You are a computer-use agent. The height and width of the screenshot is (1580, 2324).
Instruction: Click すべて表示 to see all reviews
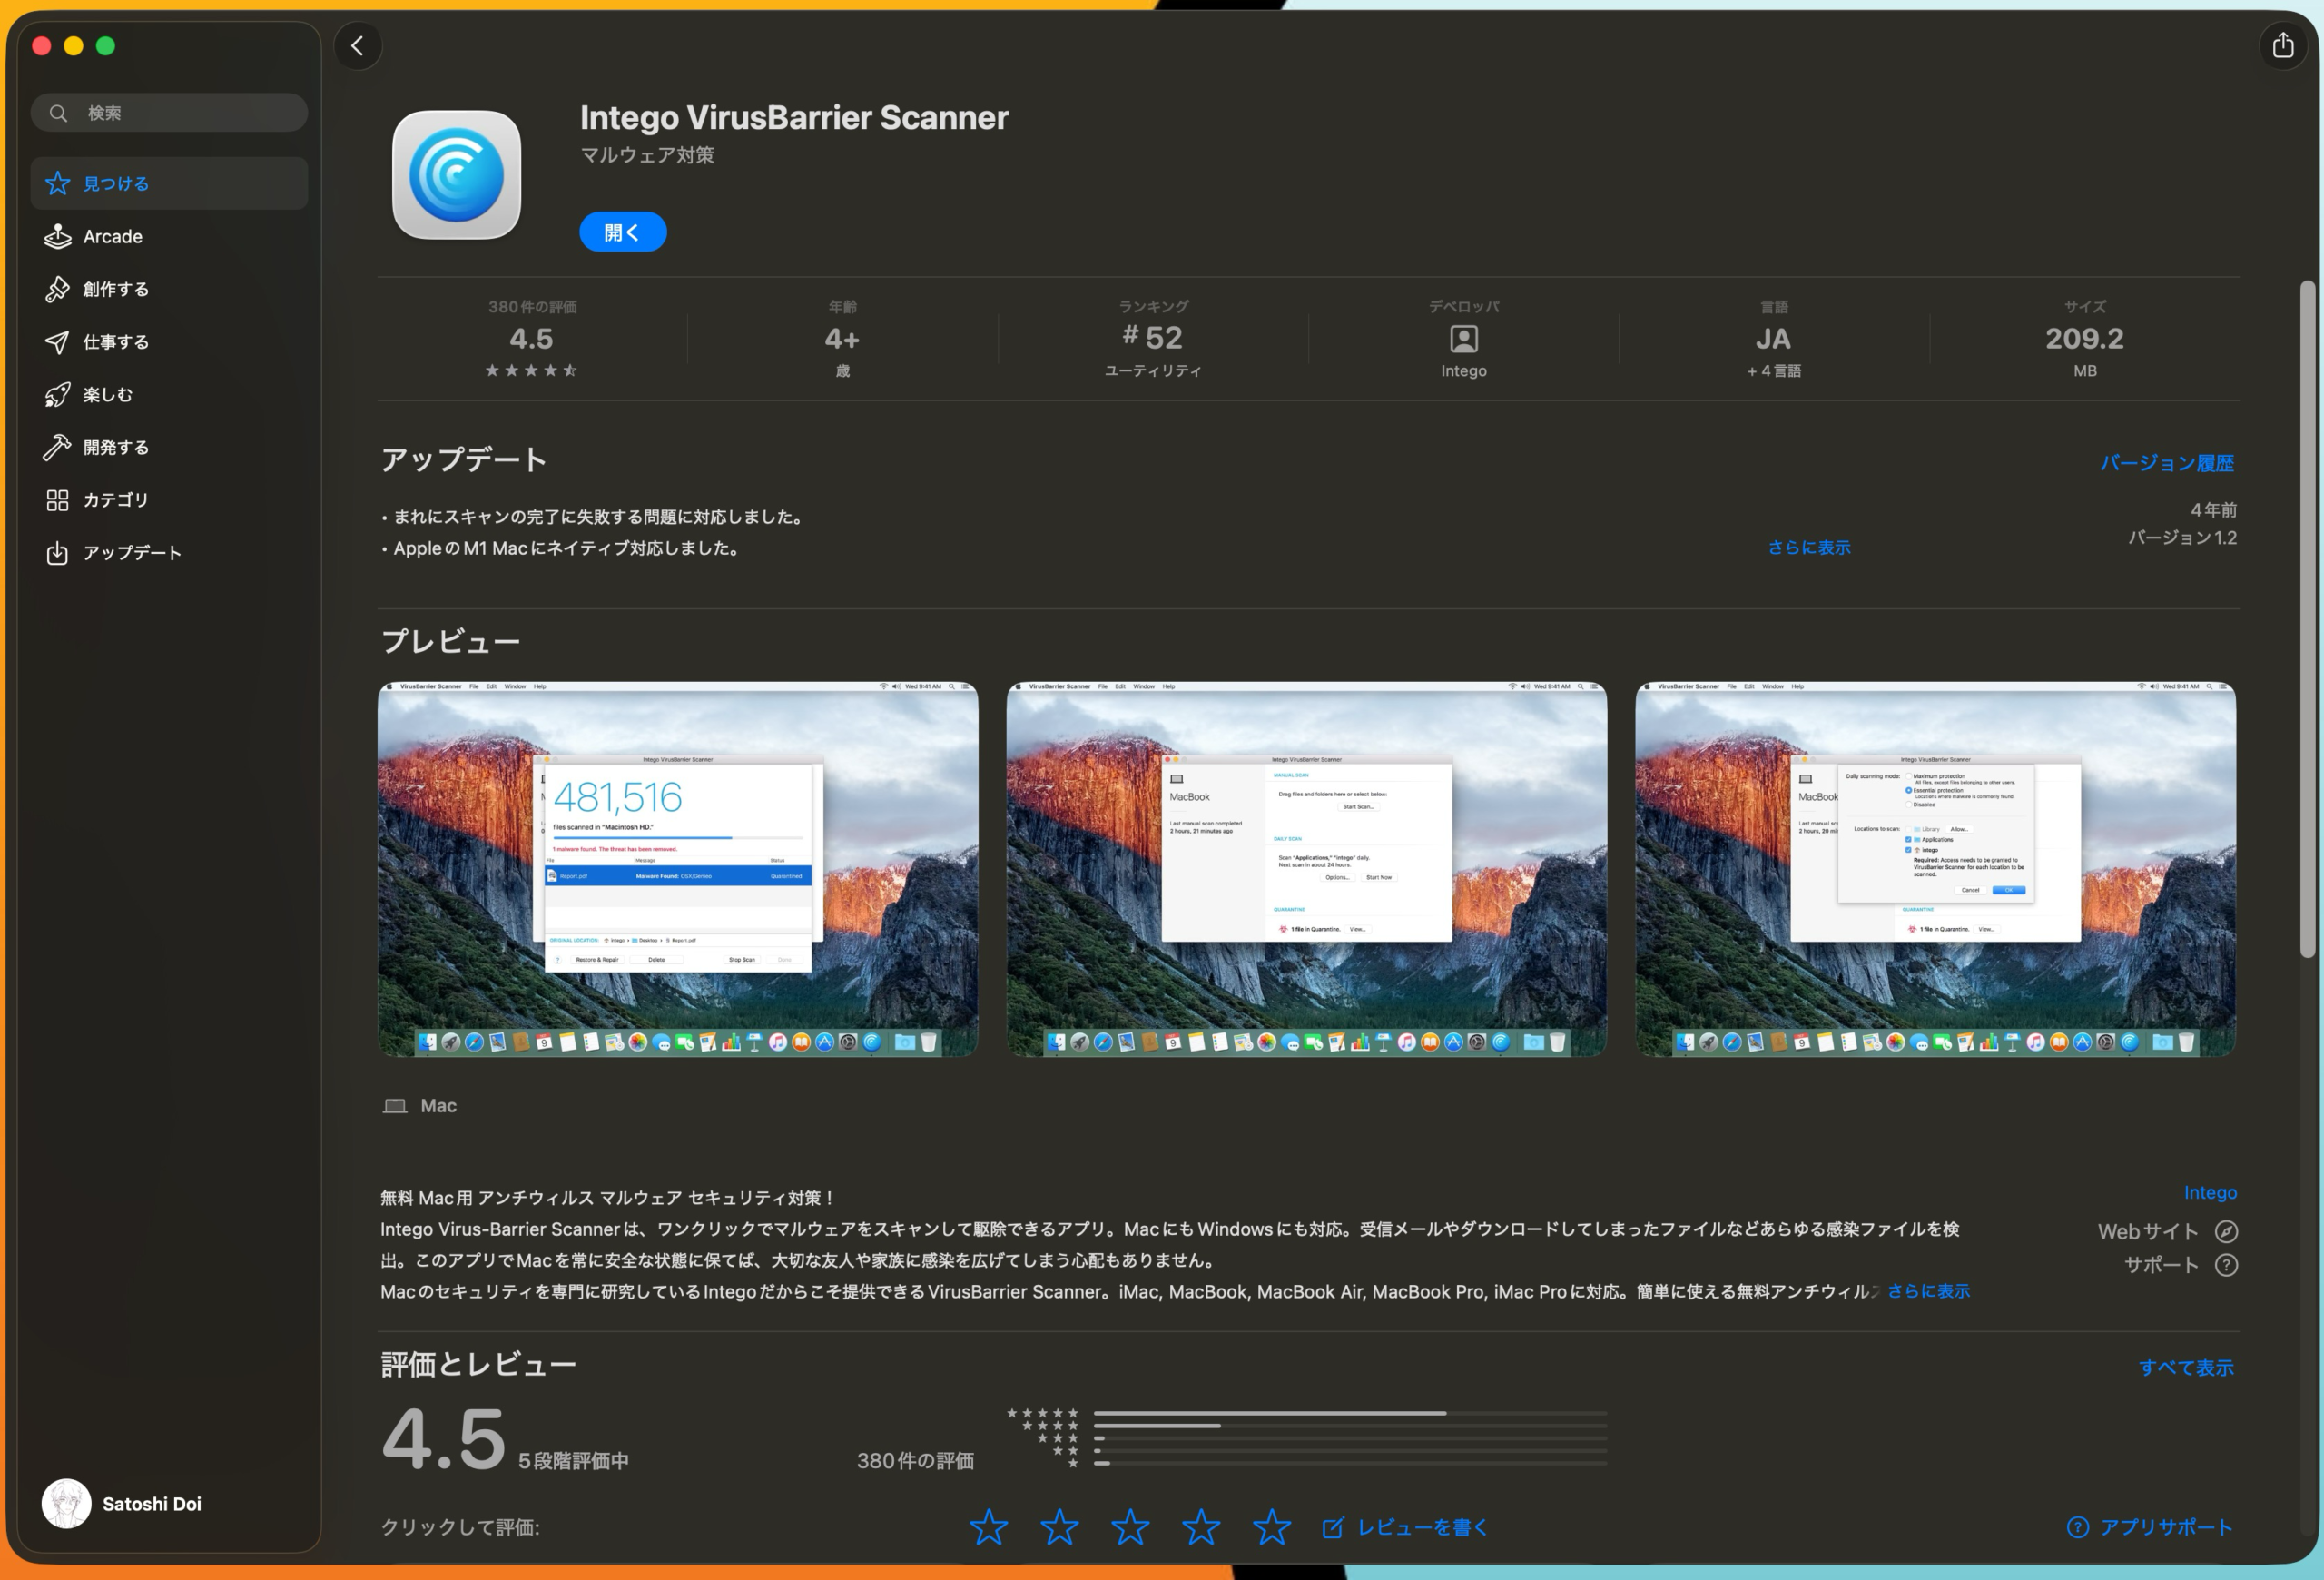tap(2185, 1367)
